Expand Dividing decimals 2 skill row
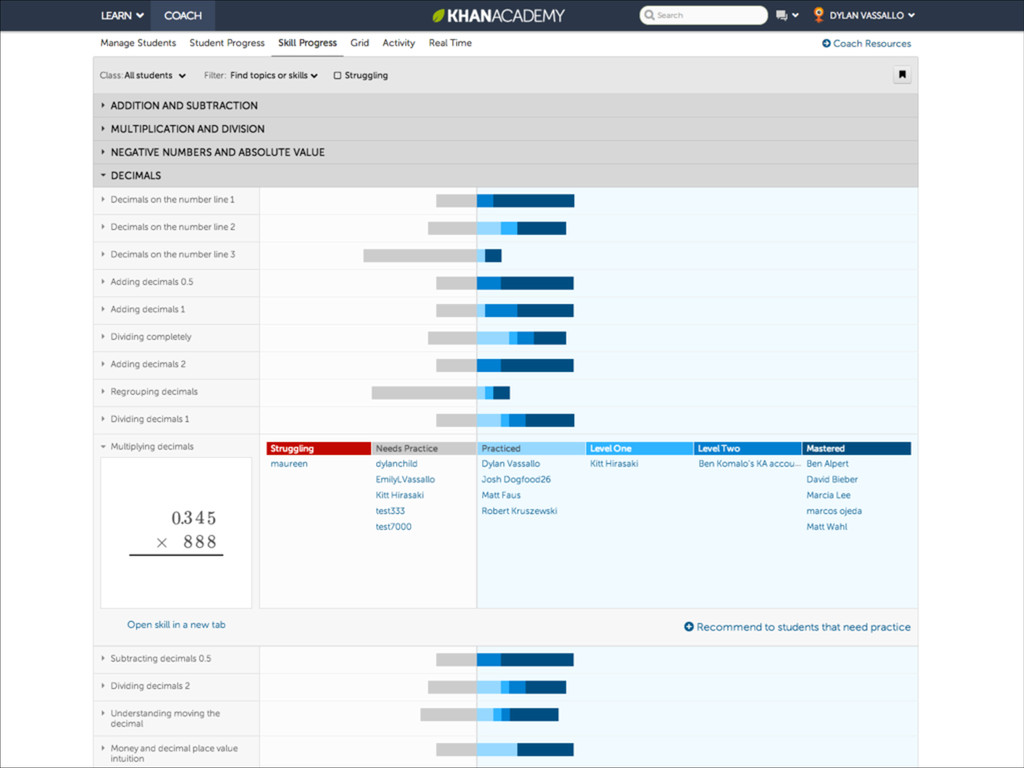1024x768 pixels. tap(146, 686)
